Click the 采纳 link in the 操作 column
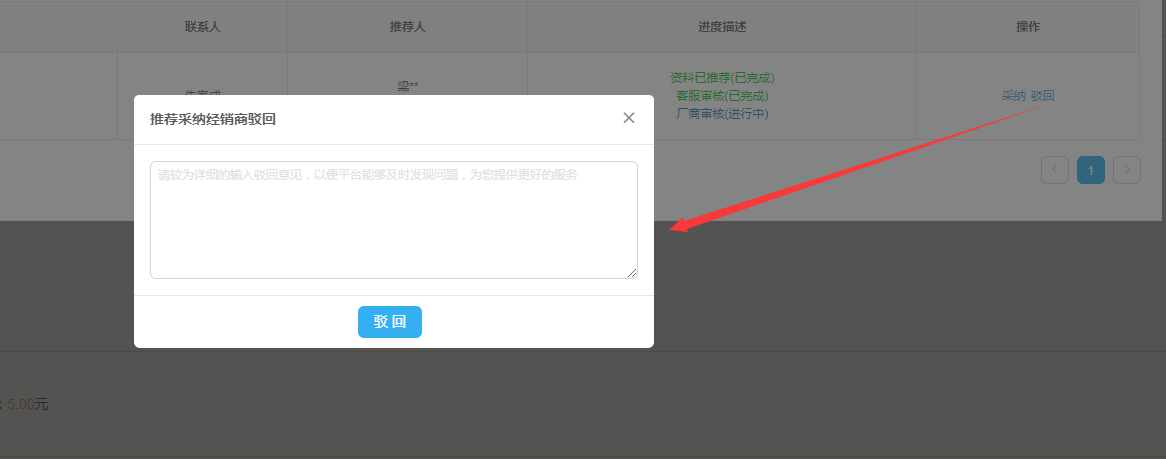Screen dimensions: 1166x459 (x=1014, y=96)
